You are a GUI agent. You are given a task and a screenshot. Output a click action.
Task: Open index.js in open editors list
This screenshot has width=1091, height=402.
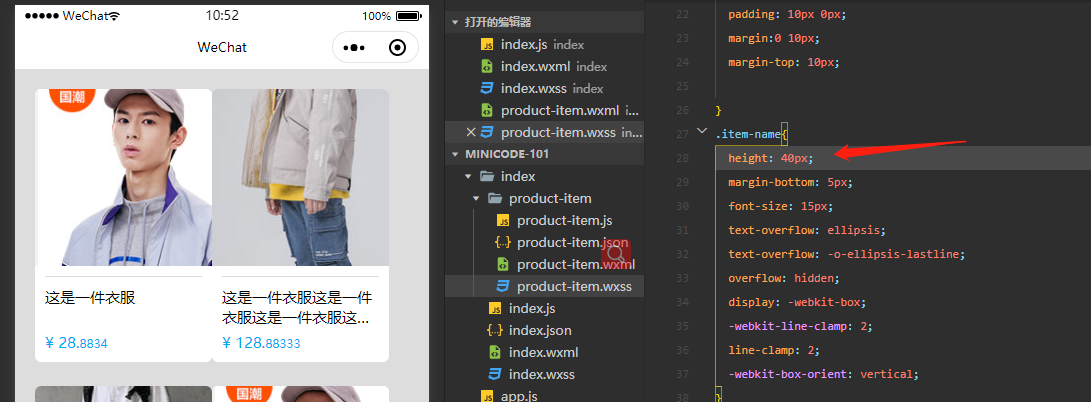coord(545,45)
